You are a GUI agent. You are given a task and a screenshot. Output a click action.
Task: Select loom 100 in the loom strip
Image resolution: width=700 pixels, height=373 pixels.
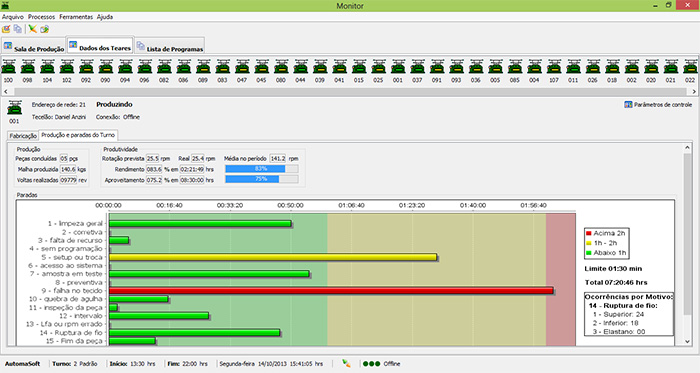click(8, 67)
